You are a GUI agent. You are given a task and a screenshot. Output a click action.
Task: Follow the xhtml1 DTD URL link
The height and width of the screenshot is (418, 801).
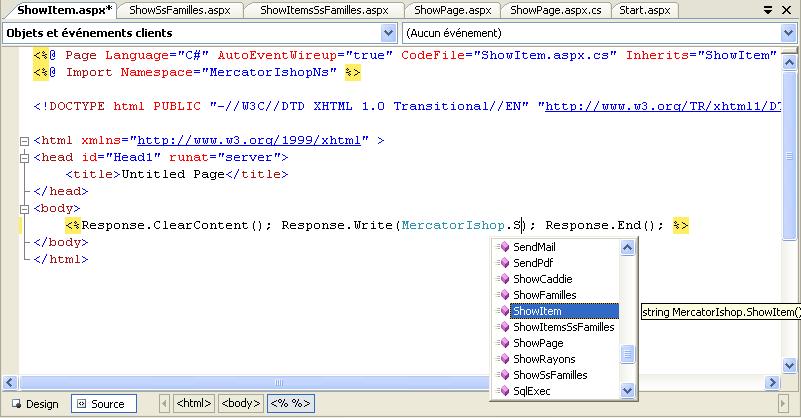[x=663, y=106]
